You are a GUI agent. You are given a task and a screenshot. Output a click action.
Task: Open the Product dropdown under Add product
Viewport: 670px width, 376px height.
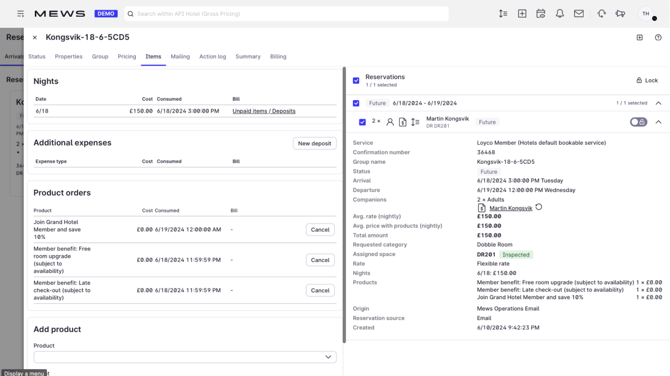pyautogui.click(x=185, y=357)
